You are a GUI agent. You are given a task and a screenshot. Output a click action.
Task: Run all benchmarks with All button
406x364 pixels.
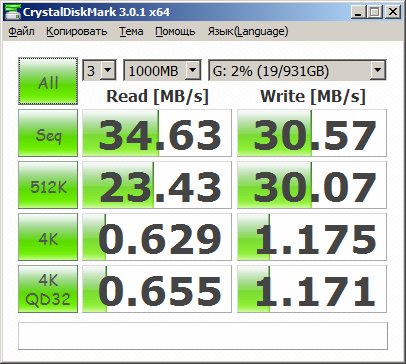tap(48, 81)
